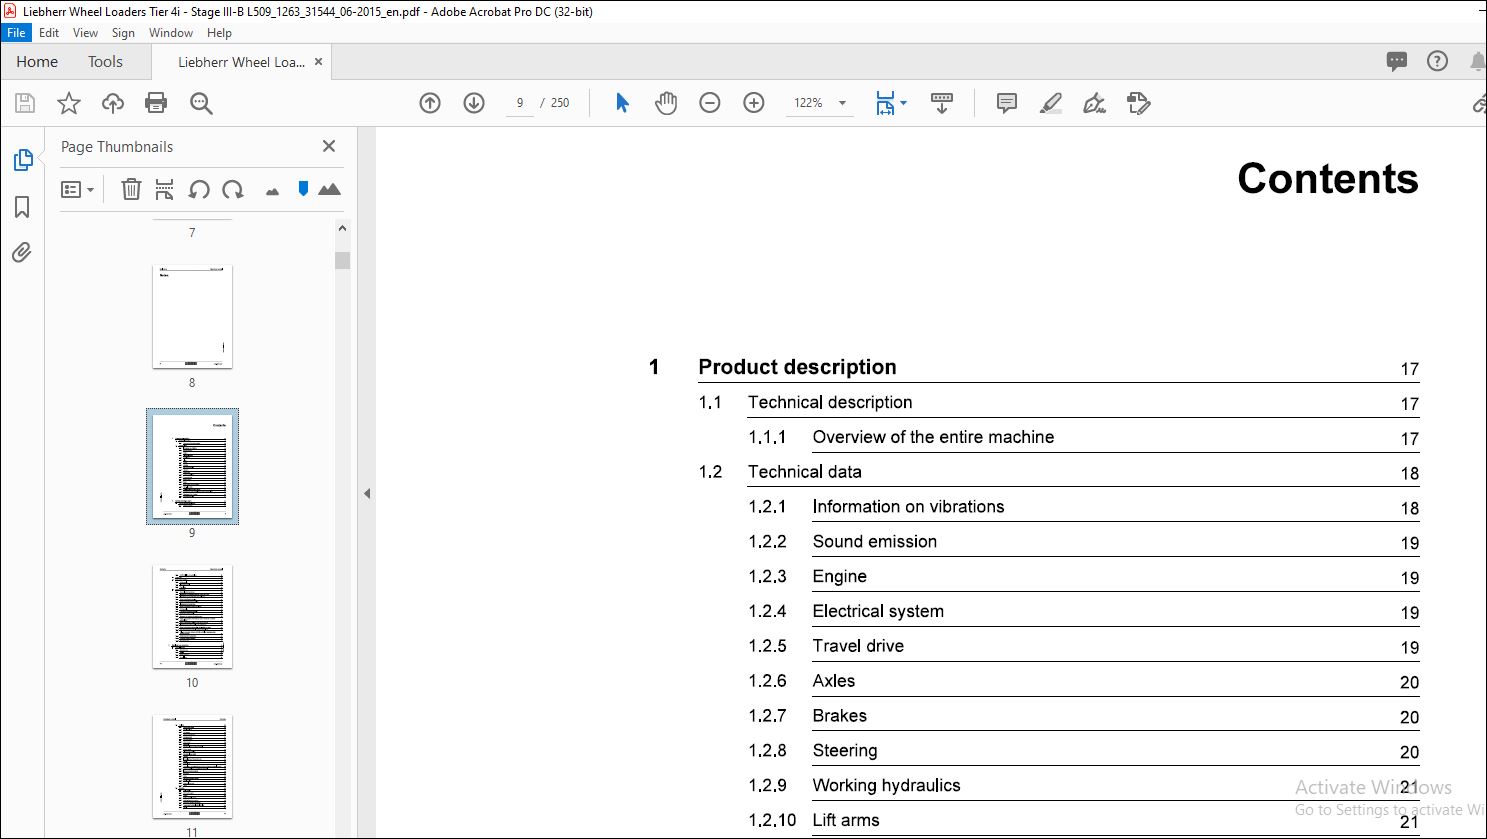This screenshot has width=1487, height=839.
Task: Print the document with printer icon
Action: coord(156,103)
